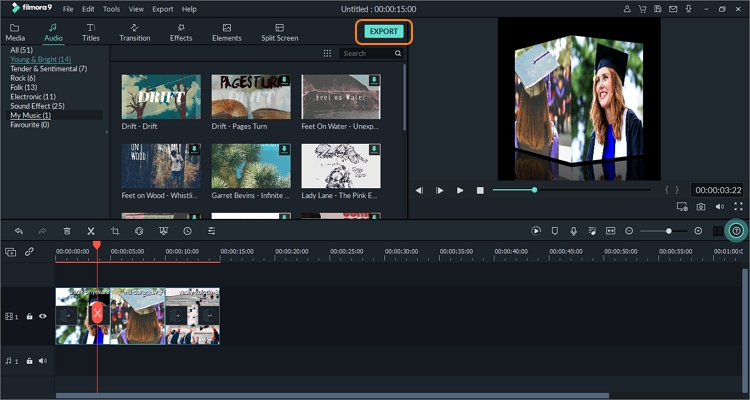Open the Elements tab
750x400 pixels.
click(x=227, y=33)
